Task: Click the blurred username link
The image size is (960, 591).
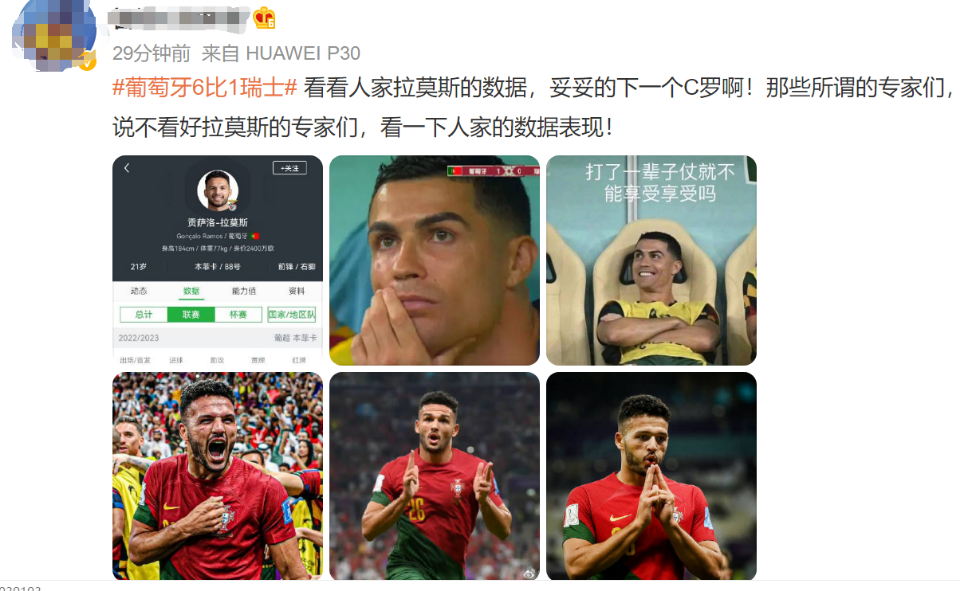Action: (x=178, y=18)
